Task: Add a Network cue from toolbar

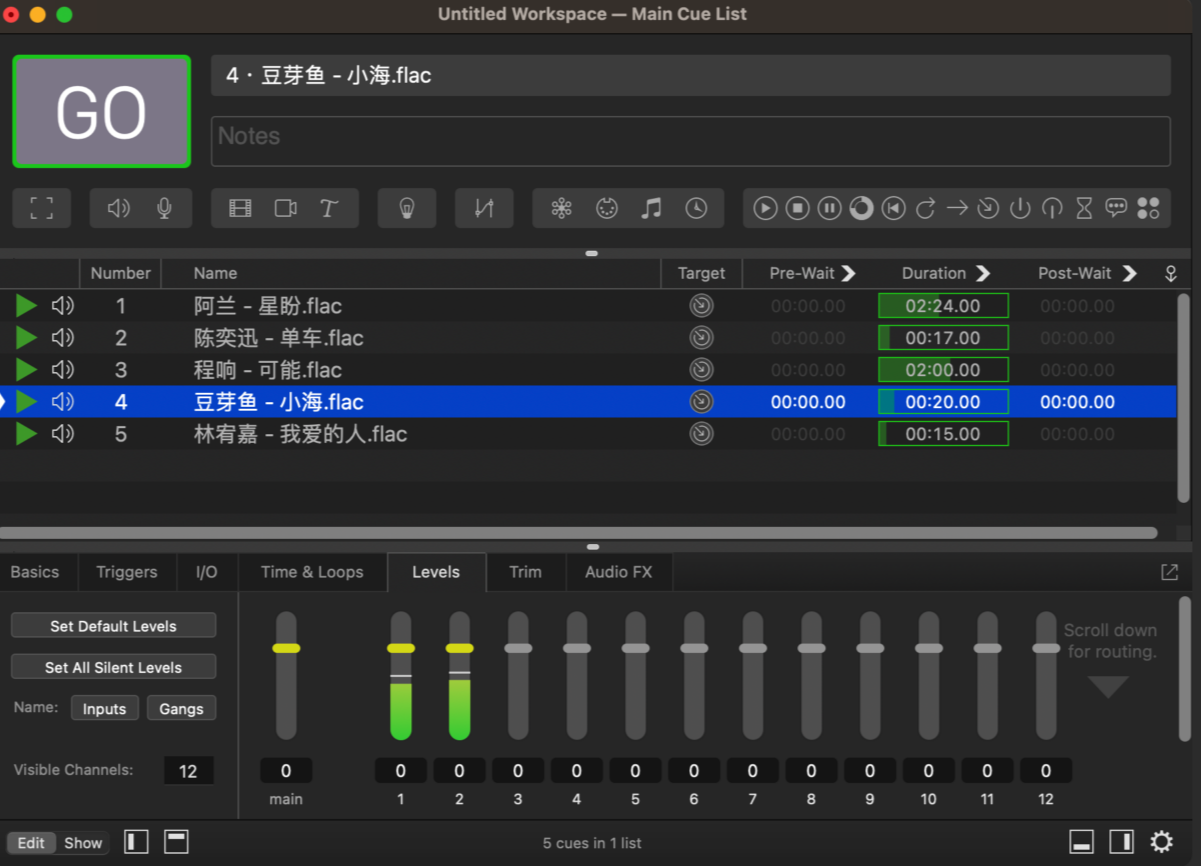Action: 561,208
